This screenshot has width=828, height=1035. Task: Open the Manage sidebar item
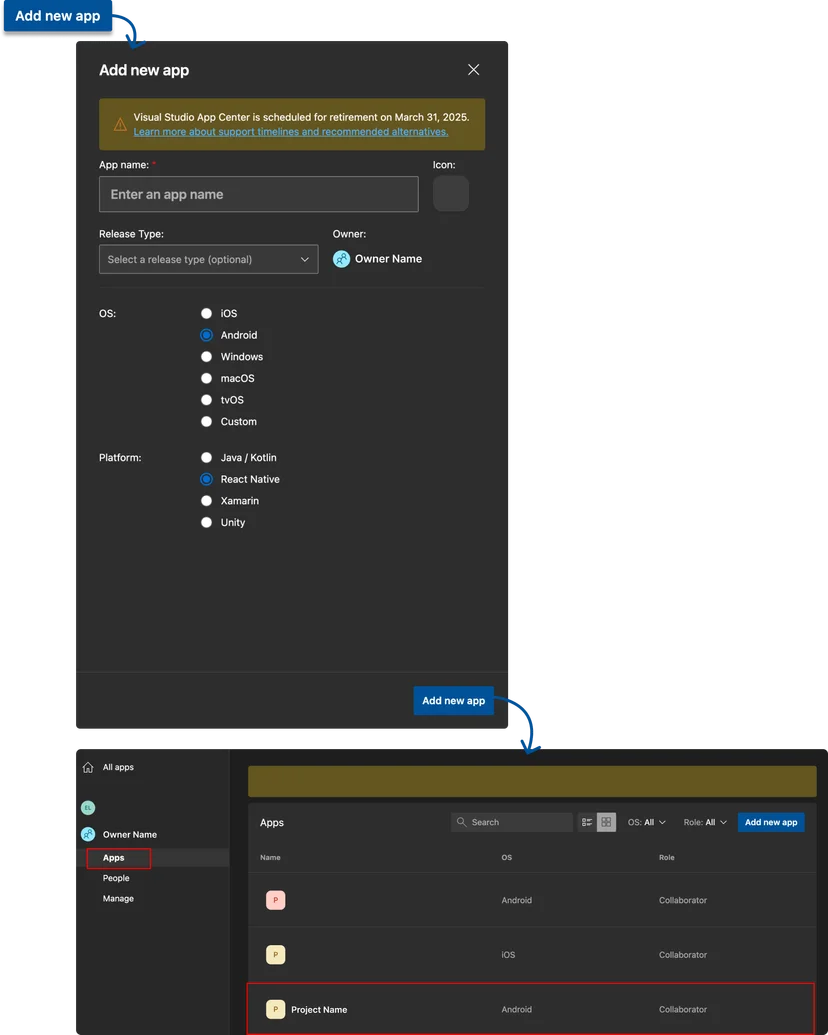(118, 898)
